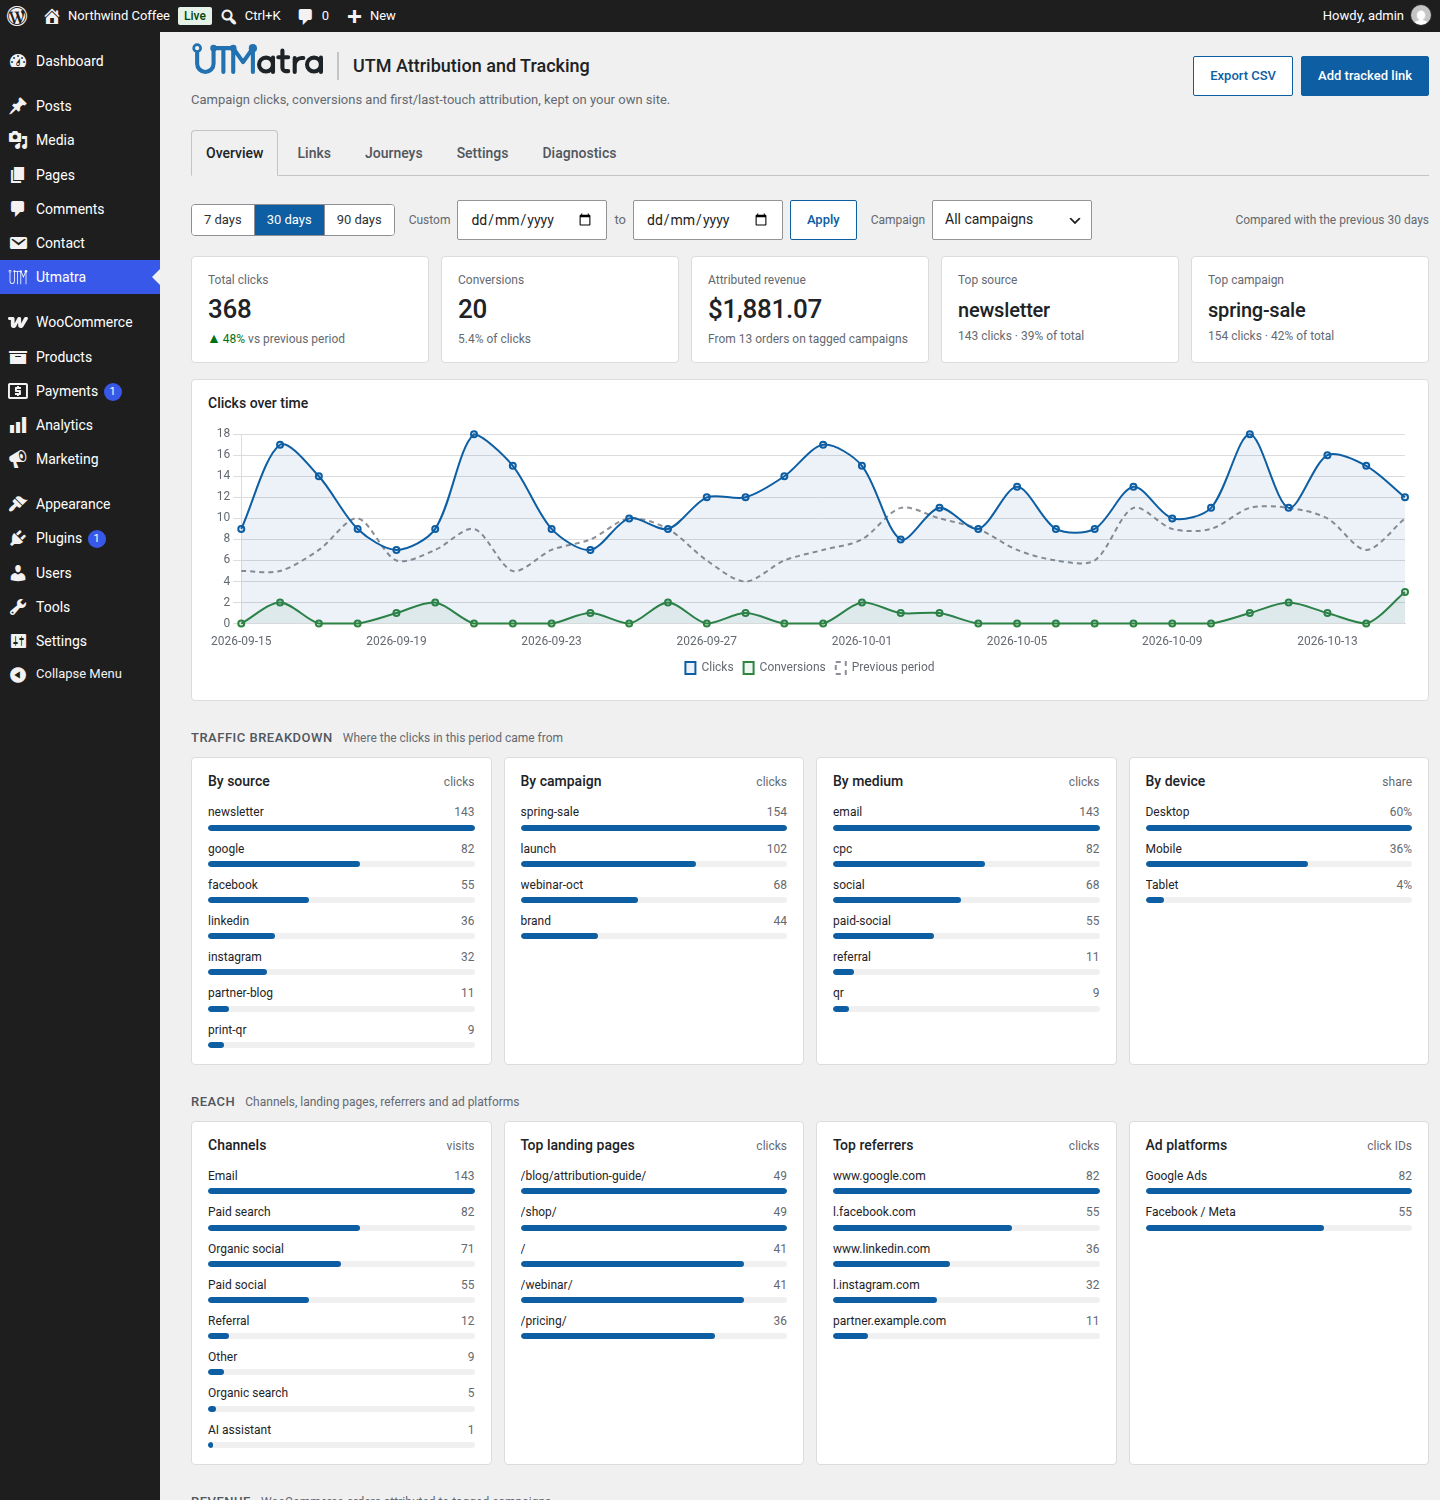Click the comments bubble icon in admin bar
1440x1500 pixels.
pos(305,16)
